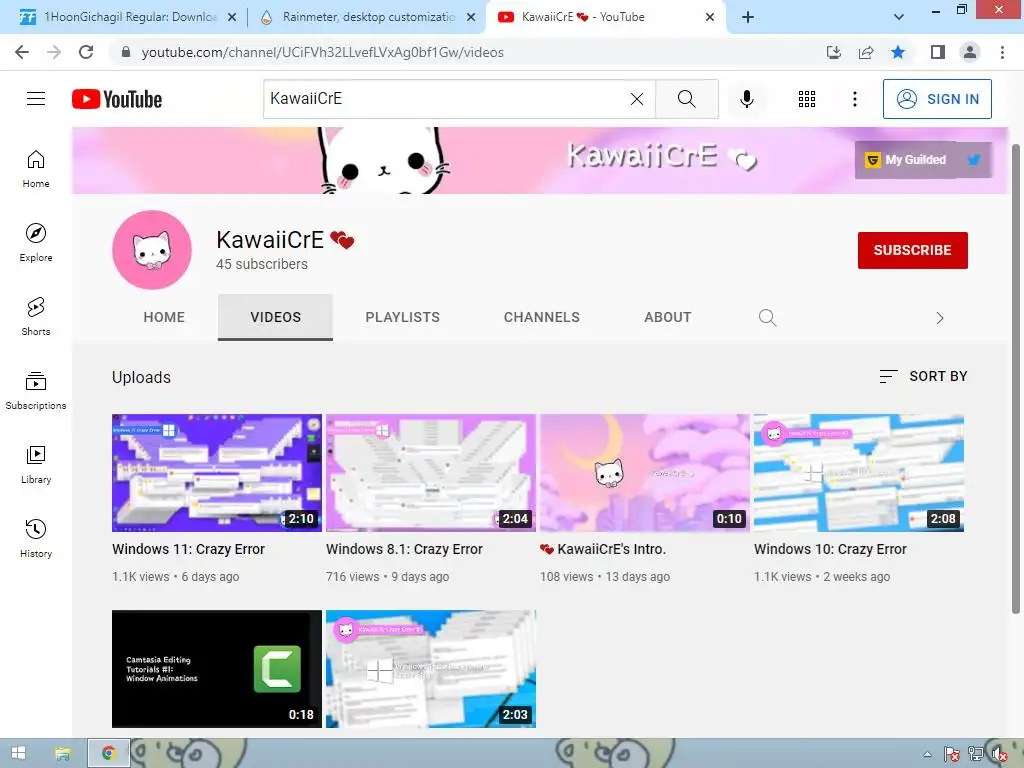Open the My Guilded banner link
Image resolution: width=1024 pixels, height=768 pixels.
click(x=906, y=159)
